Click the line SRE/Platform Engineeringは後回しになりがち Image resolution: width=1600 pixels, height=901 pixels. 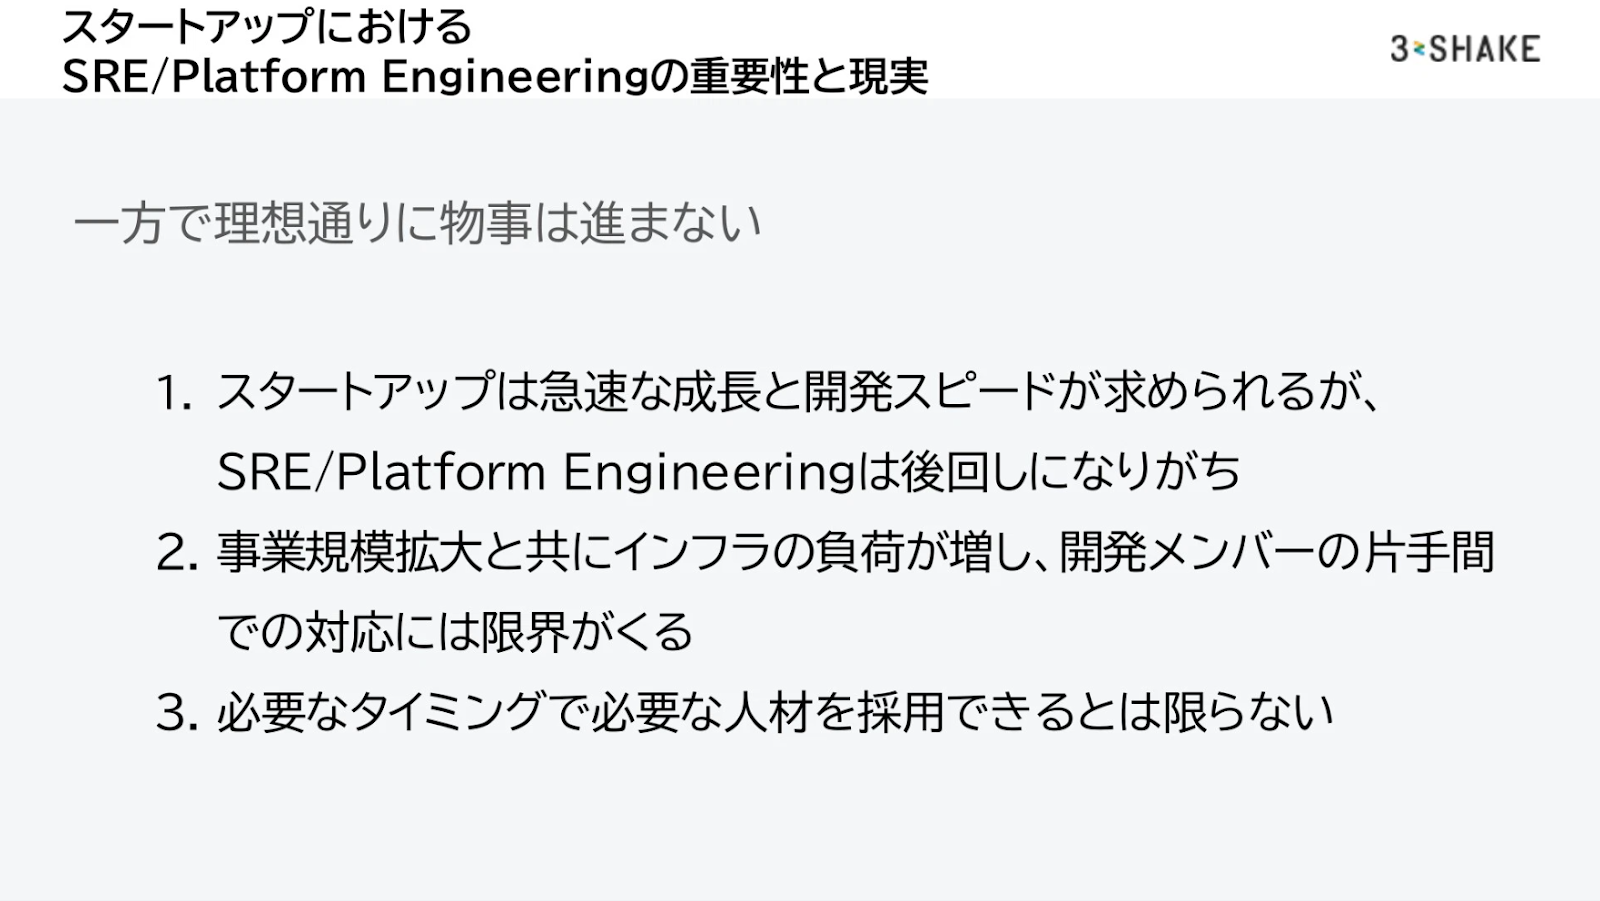click(728, 472)
